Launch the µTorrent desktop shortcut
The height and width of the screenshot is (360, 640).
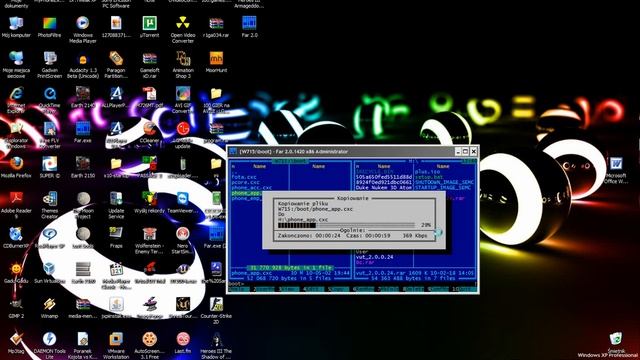[149, 27]
